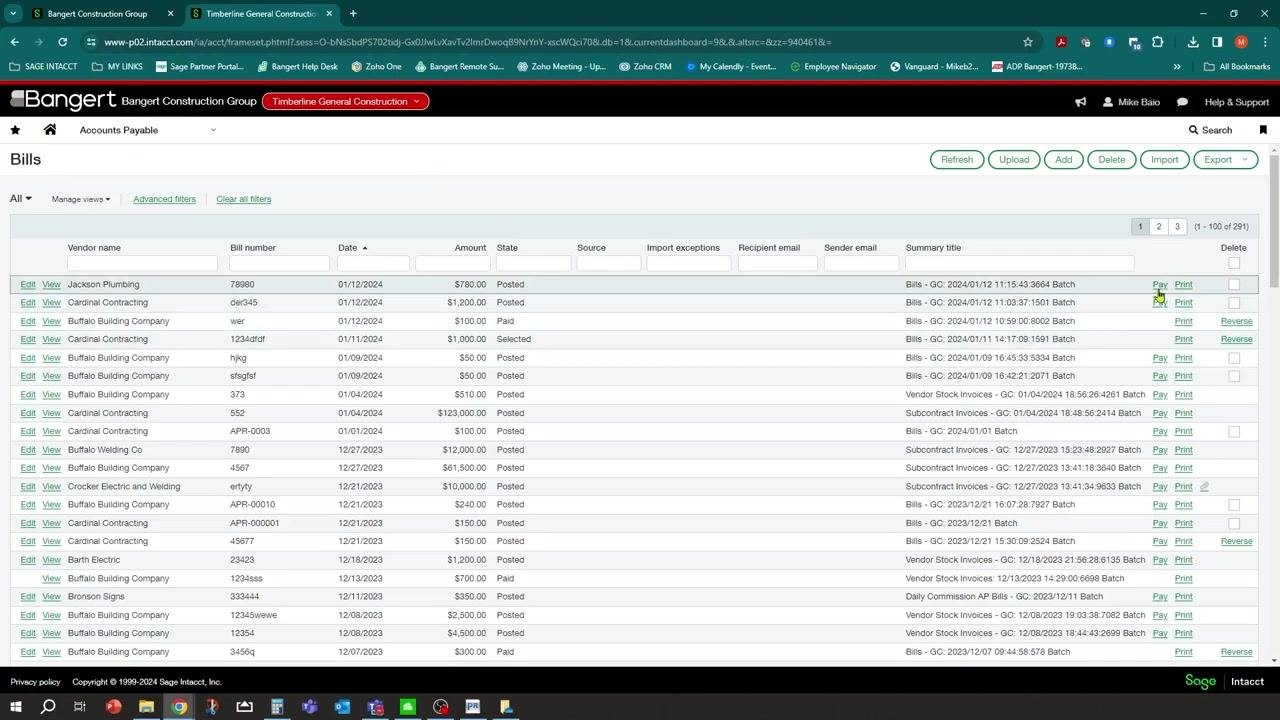Screen dimensions: 1280x720
Task: Click Pay for Cardinal Contracting bill der345
Action: [x=1159, y=303]
